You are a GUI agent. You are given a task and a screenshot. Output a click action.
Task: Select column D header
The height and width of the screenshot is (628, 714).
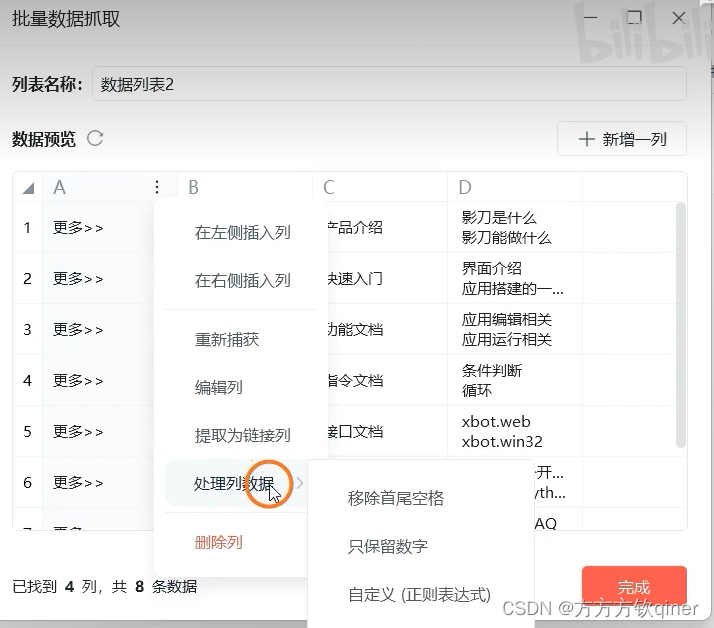(x=515, y=187)
